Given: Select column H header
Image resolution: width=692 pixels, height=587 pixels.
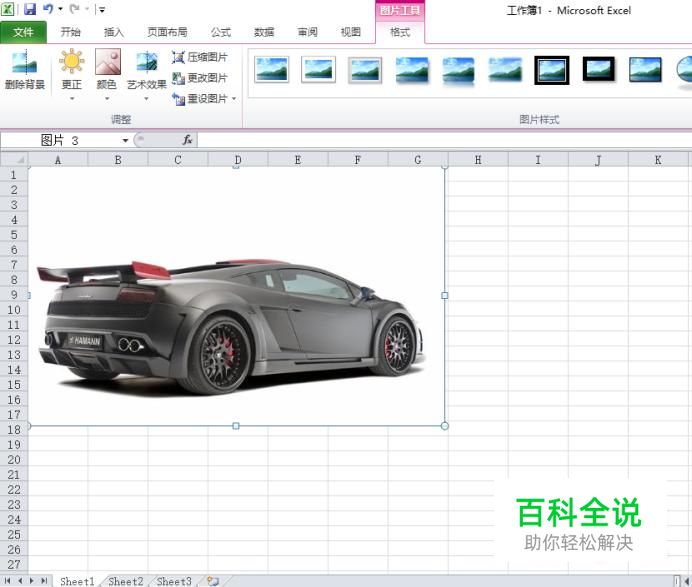Looking at the screenshot, I should pyautogui.click(x=478, y=160).
